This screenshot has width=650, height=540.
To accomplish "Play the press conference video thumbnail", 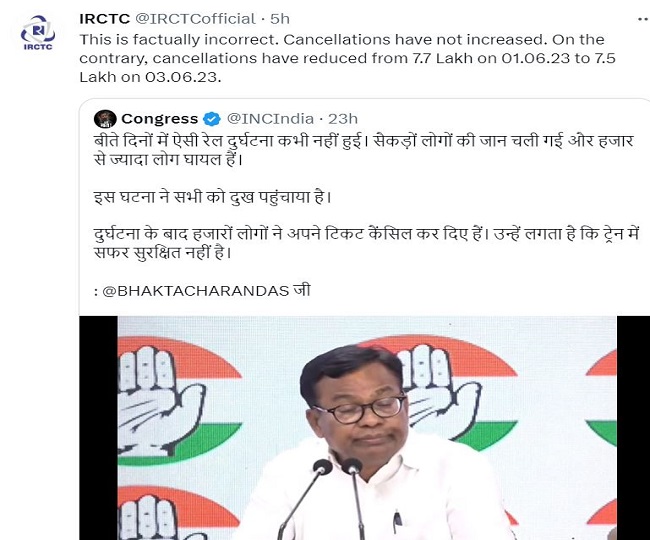I will [x=364, y=428].
